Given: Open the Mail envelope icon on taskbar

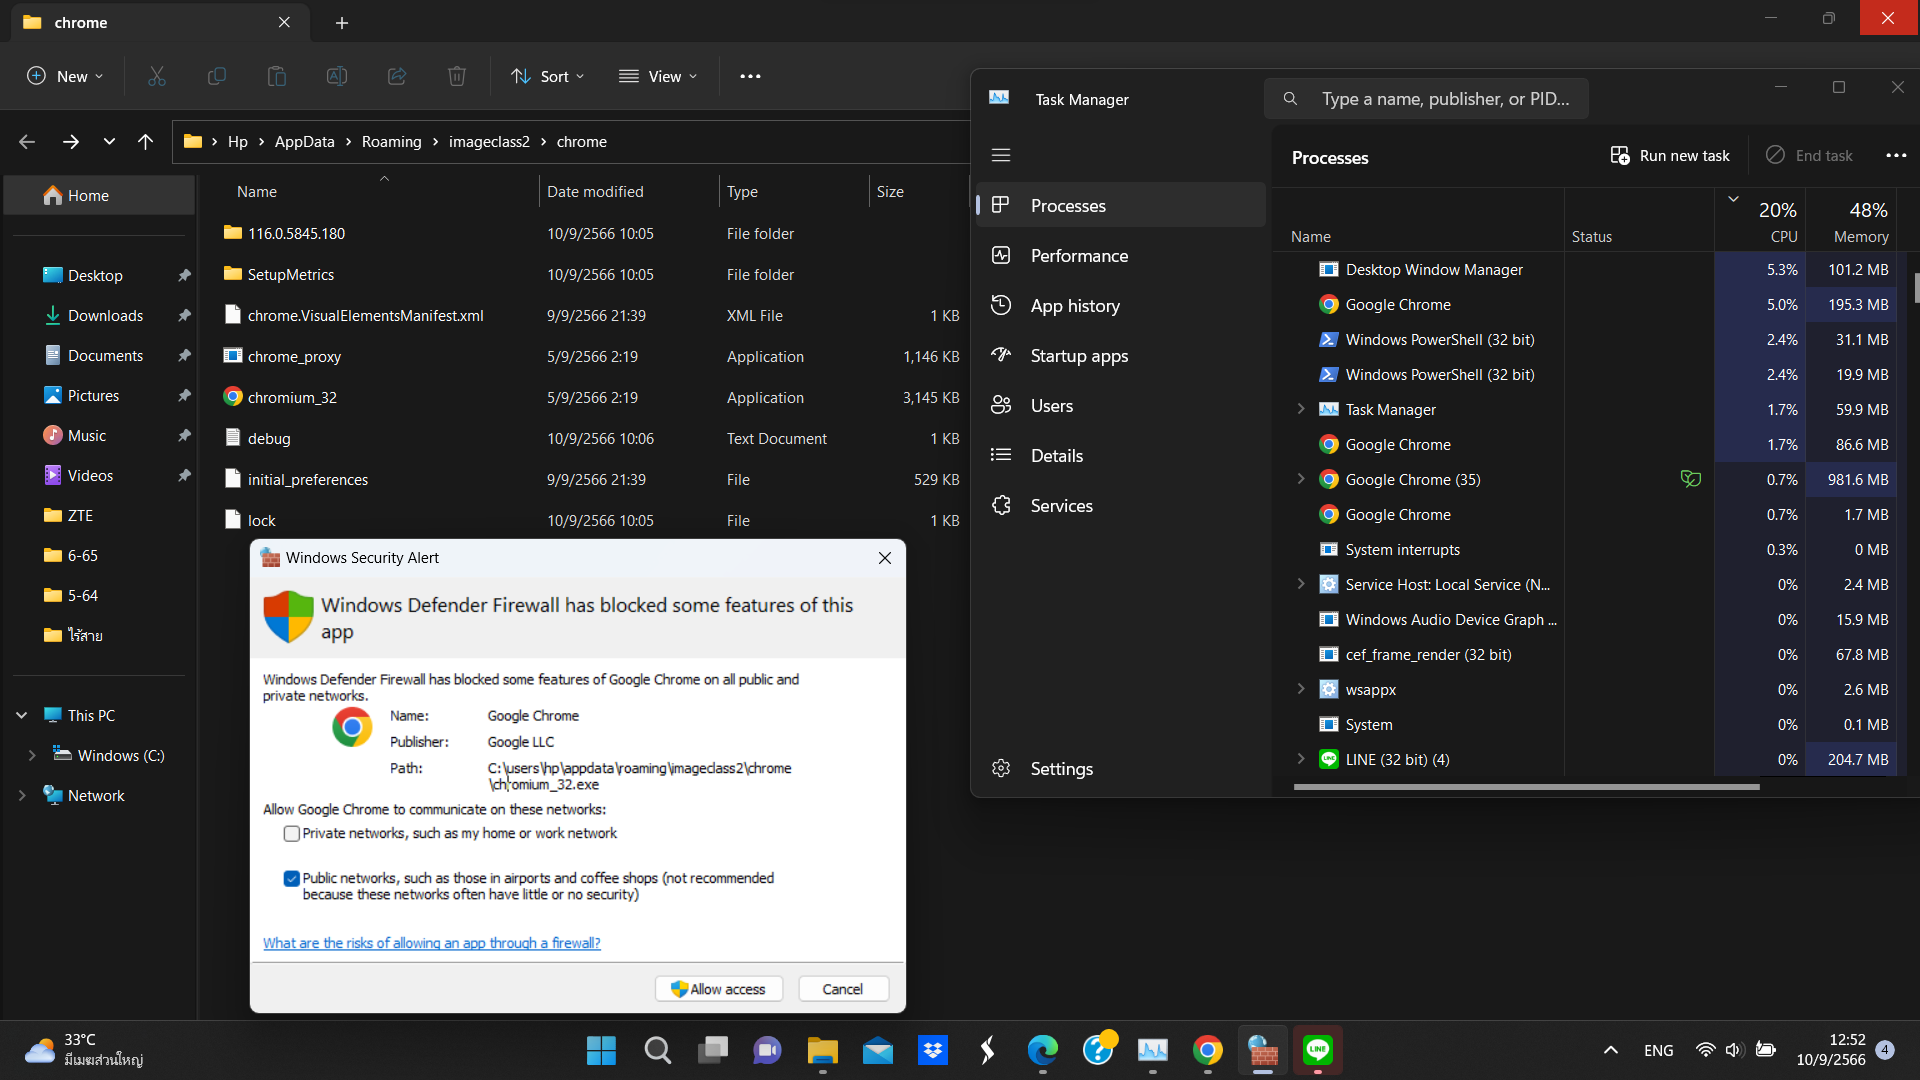Looking at the screenshot, I should (878, 1050).
